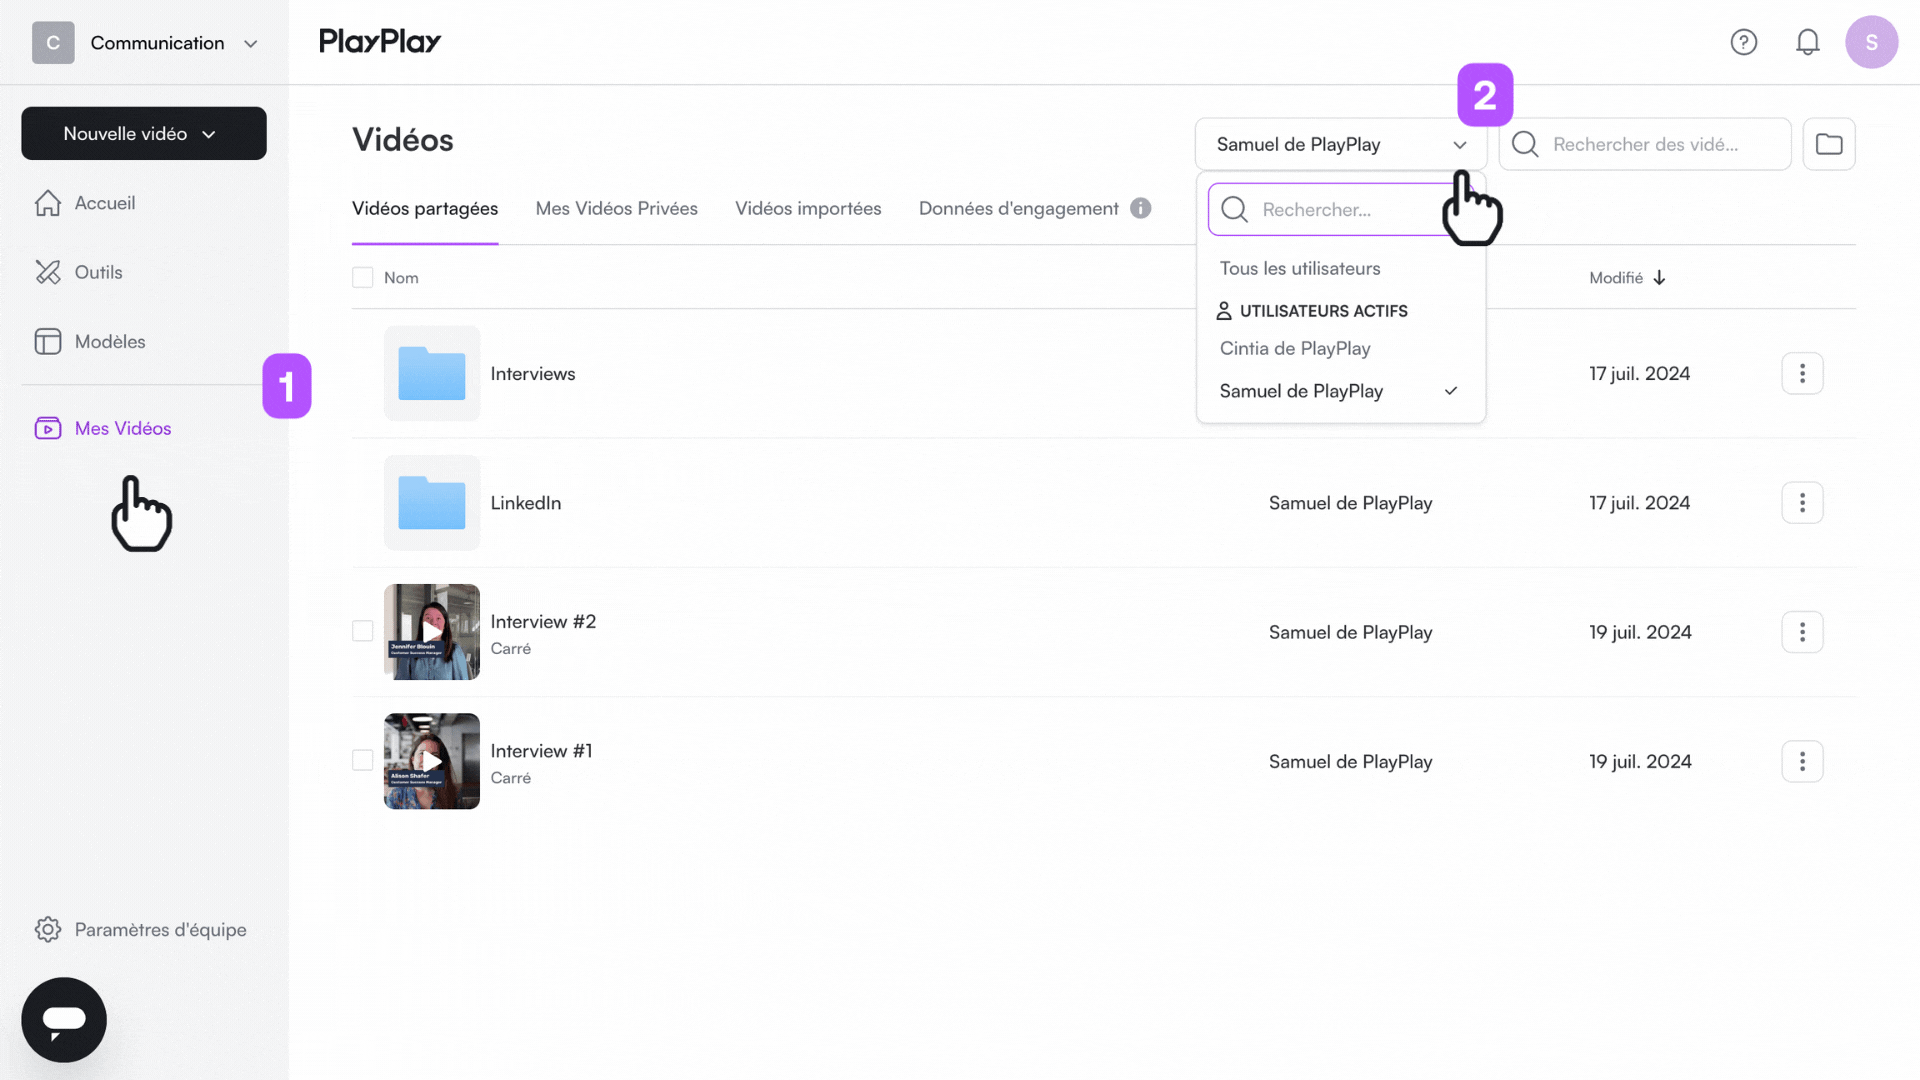Switch to Vidéos importées tab
Screen dimensions: 1920x1080
point(808,208)
